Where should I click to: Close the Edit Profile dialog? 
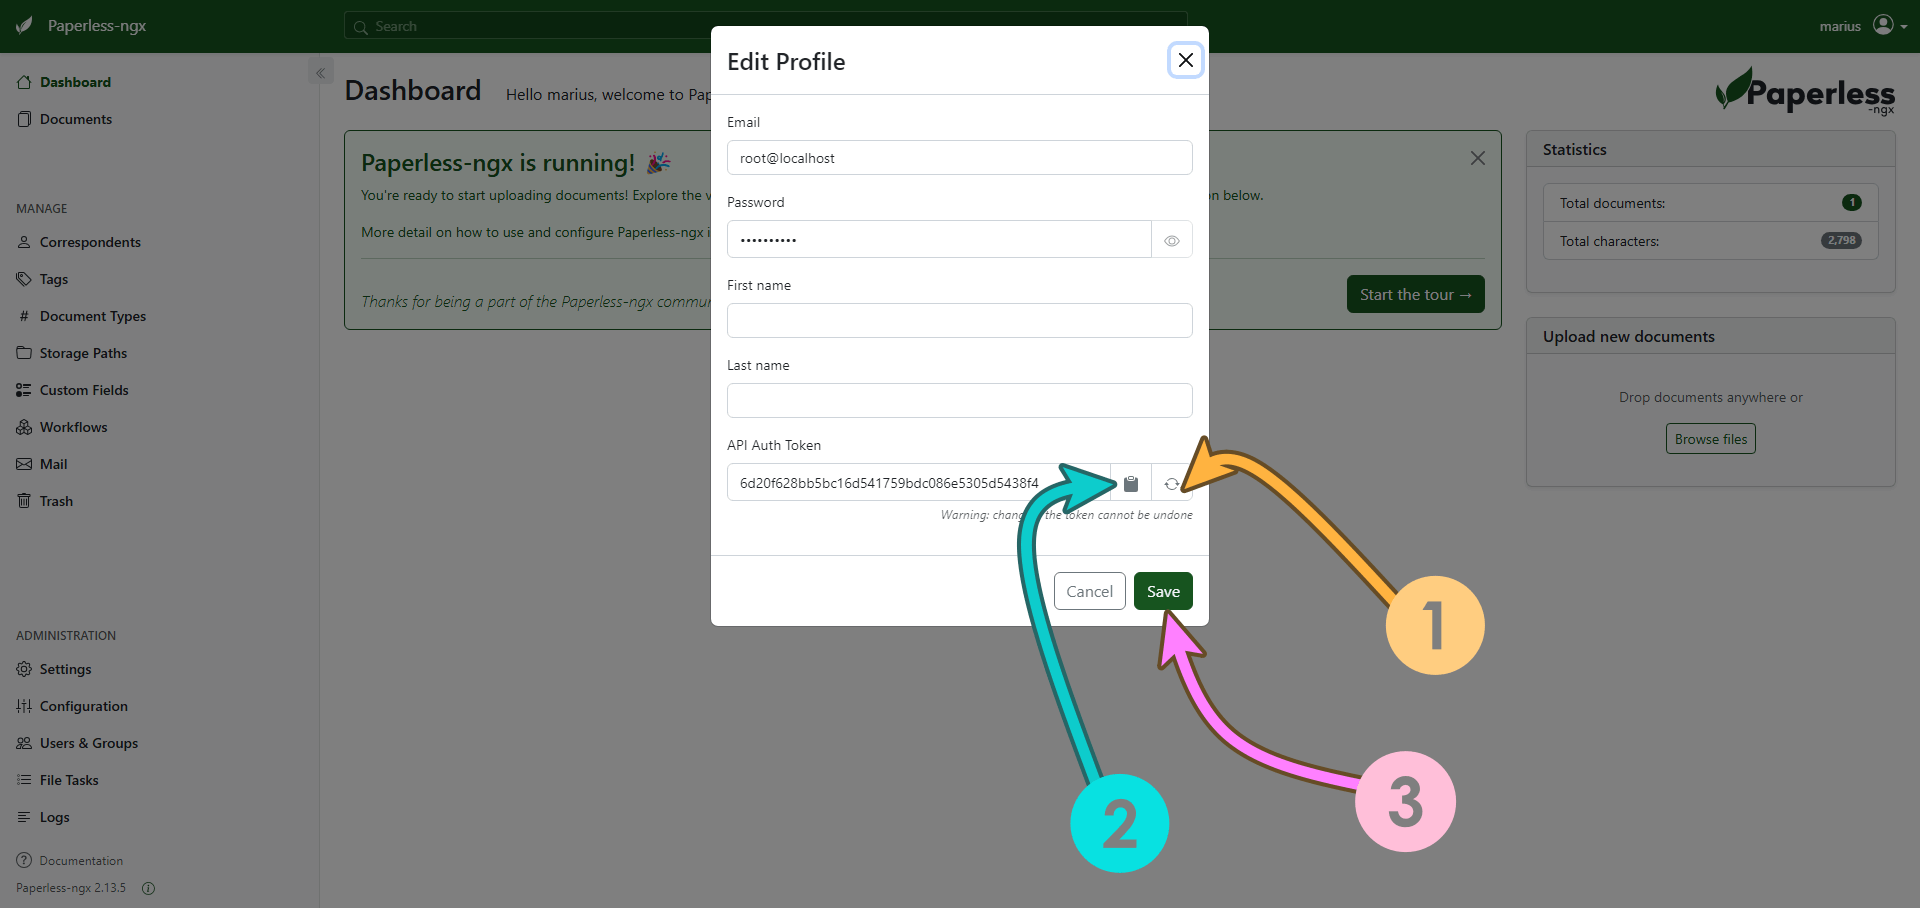click(x=1186, y=60)
